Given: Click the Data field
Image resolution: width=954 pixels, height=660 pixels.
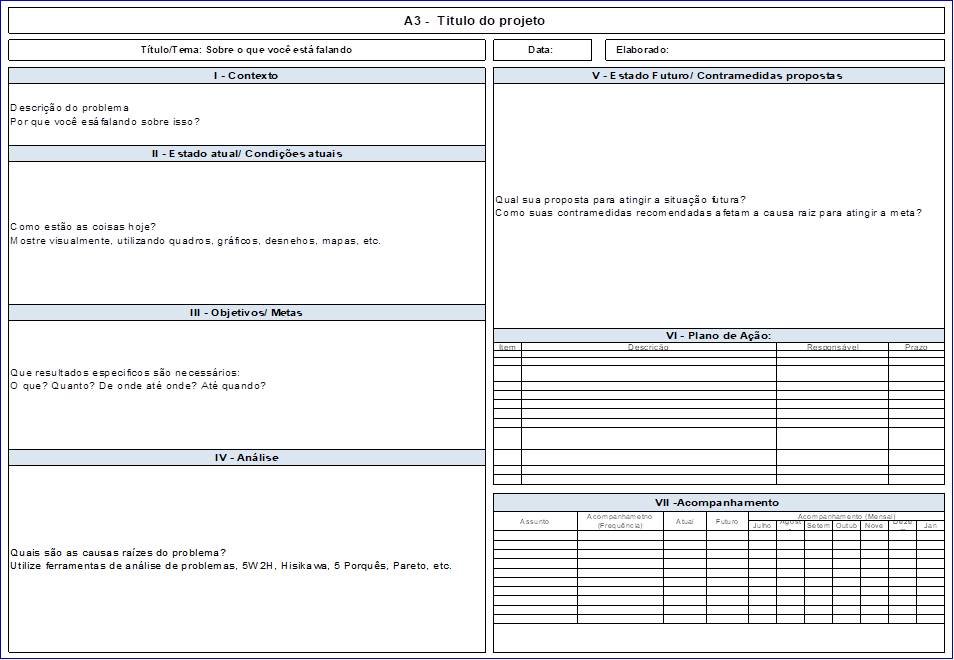Looking at the screenshot, I should pyautogui.click(x=540, y=50).
